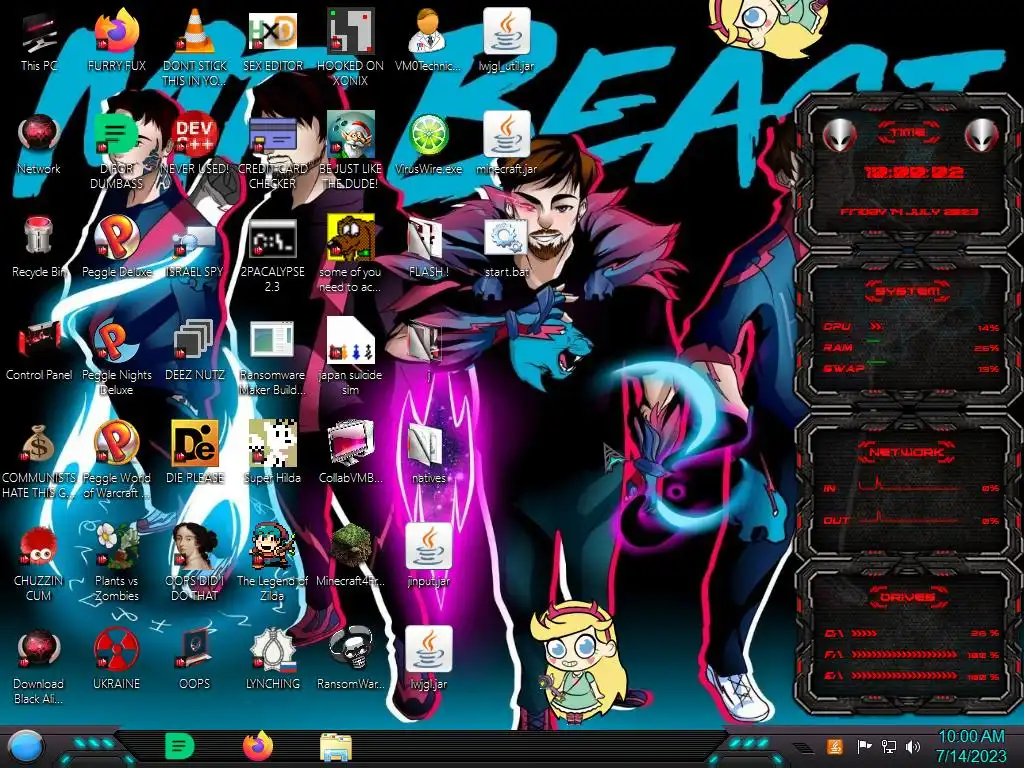Open the Action Center flag icon
Viewport: 1024px width, 768px height.
pyautogui.click(x=864, y=746)
